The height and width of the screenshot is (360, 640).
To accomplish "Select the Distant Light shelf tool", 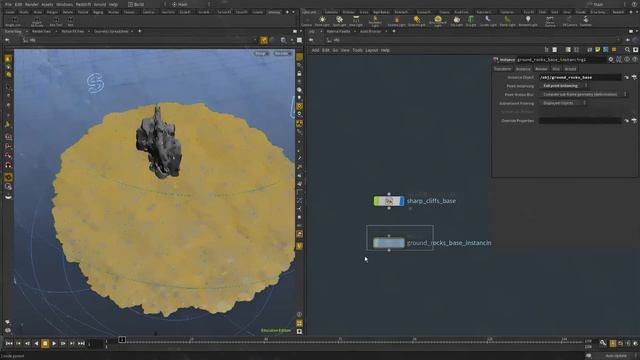I will (417, 21).
